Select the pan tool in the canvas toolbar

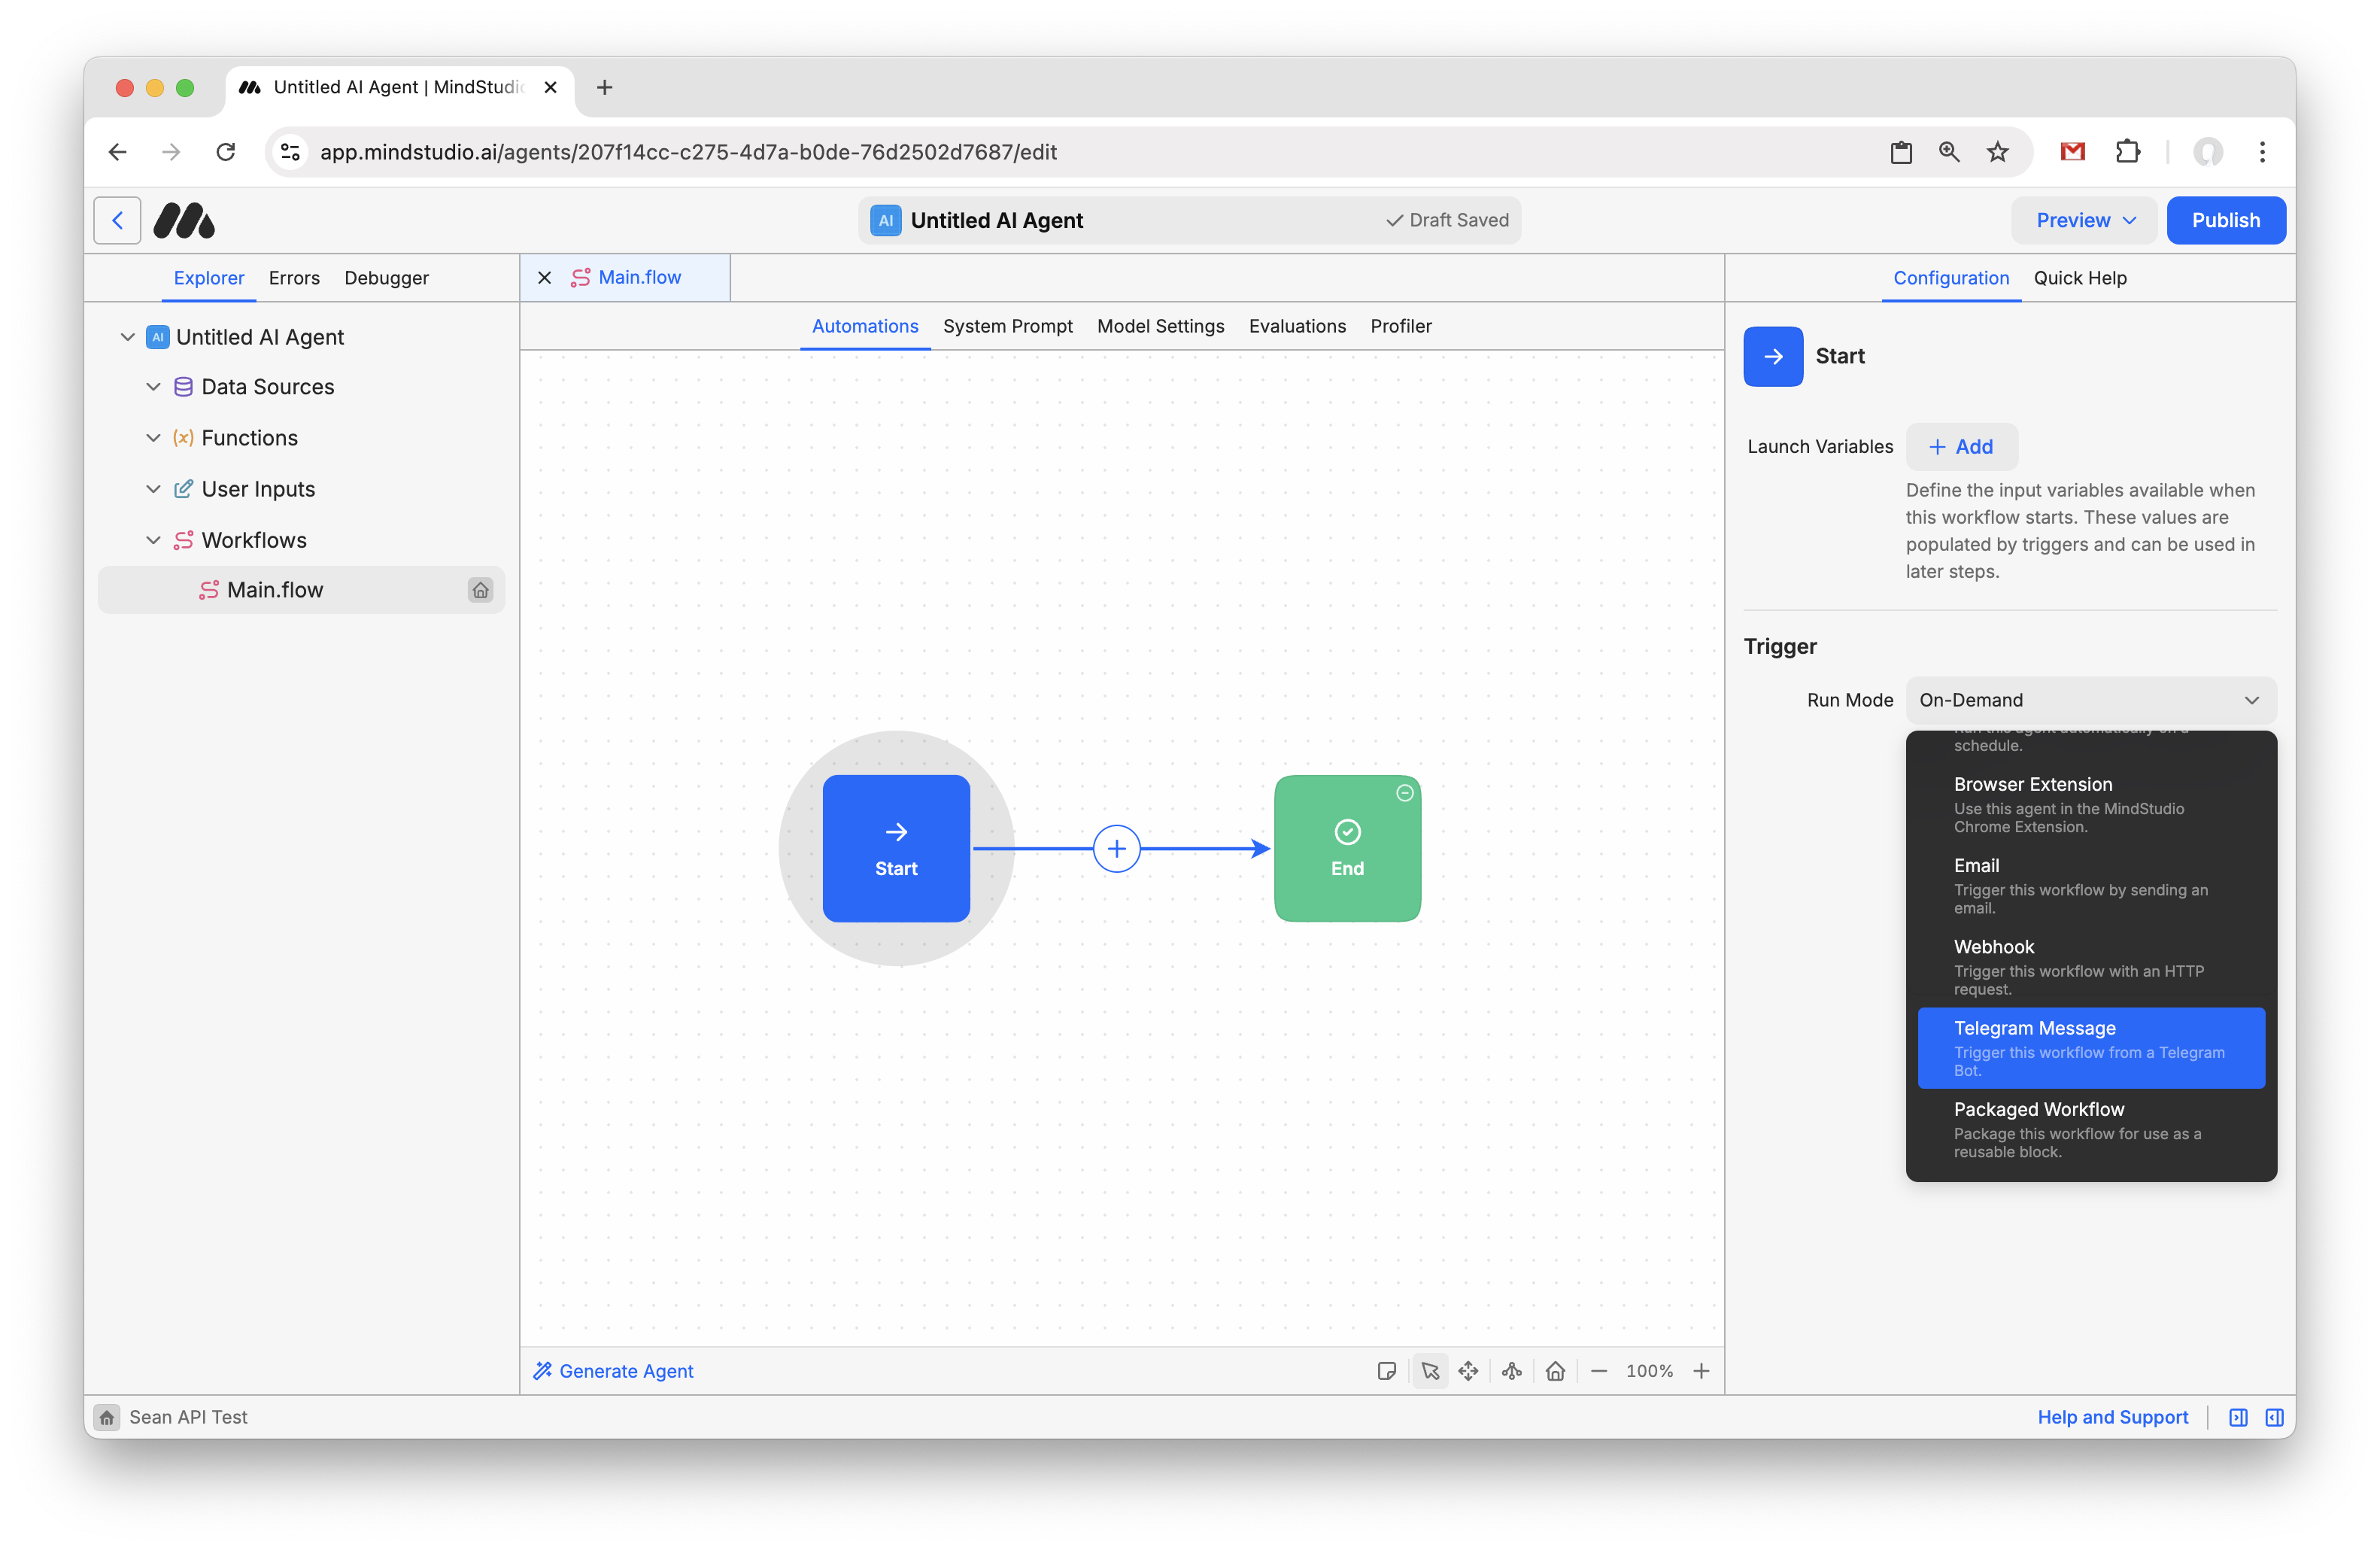pos(1469,1371)
